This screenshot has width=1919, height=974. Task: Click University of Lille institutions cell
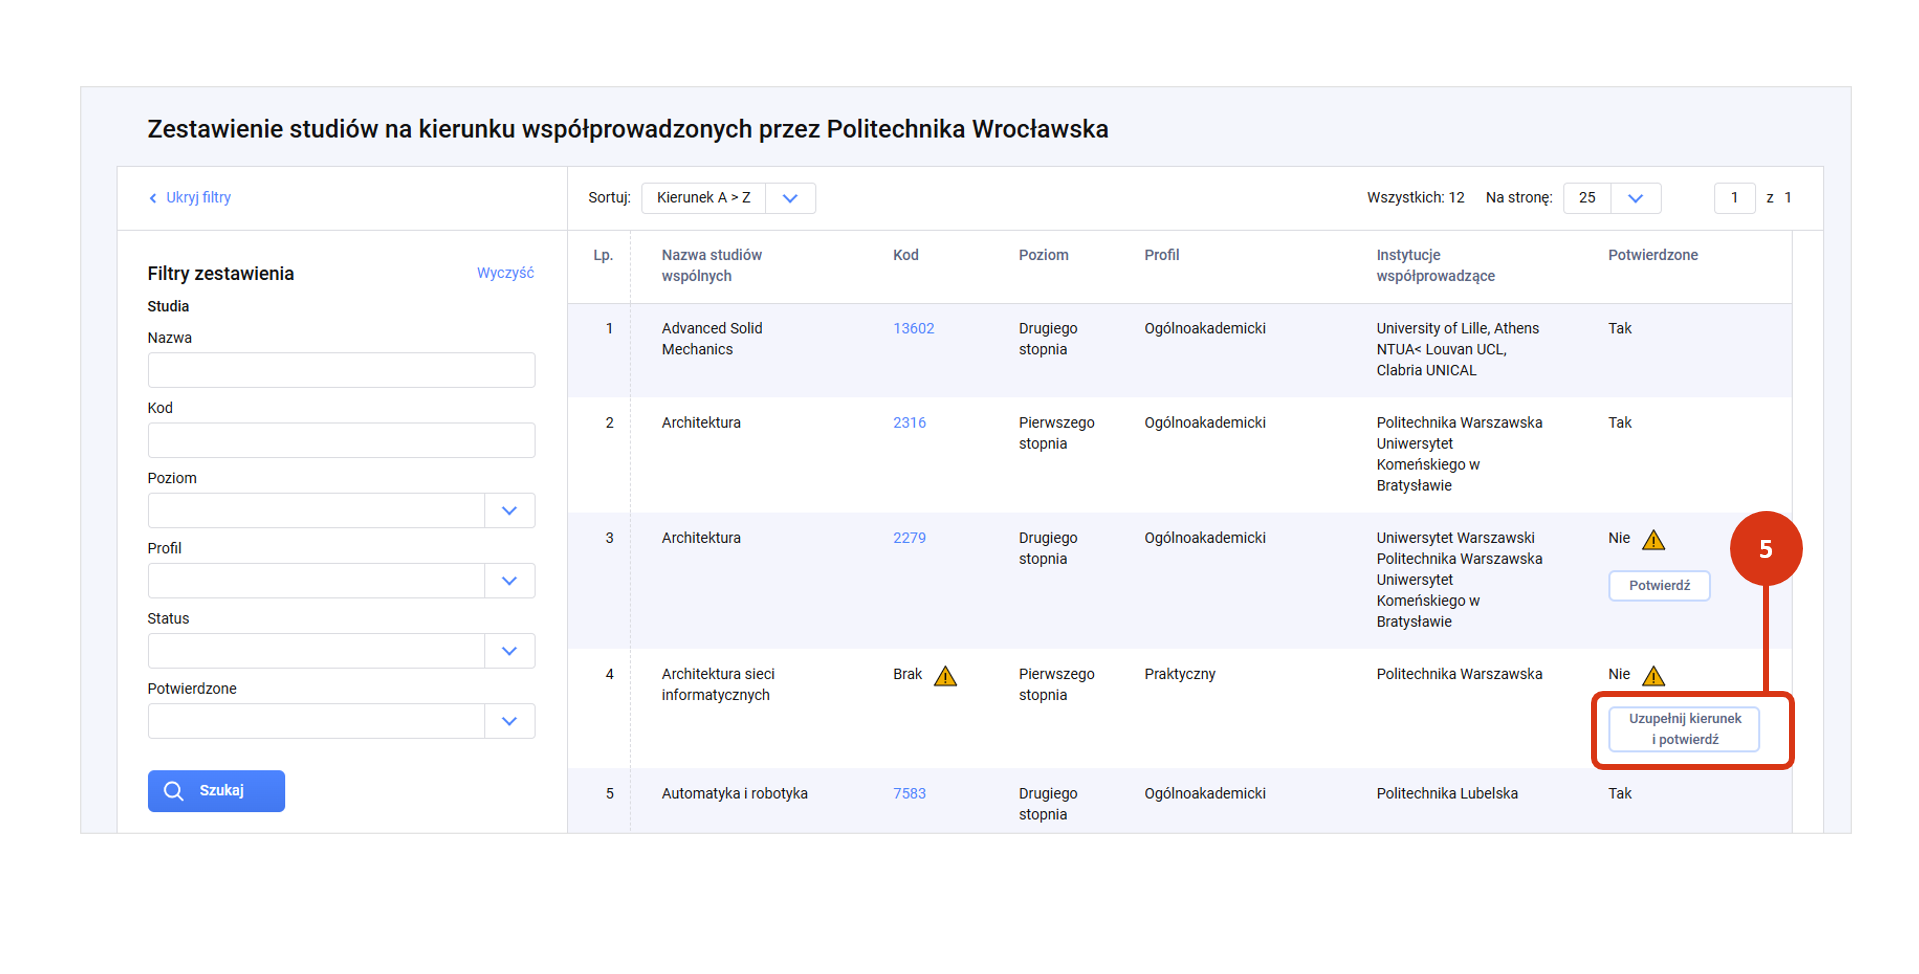click(1458, 350)
